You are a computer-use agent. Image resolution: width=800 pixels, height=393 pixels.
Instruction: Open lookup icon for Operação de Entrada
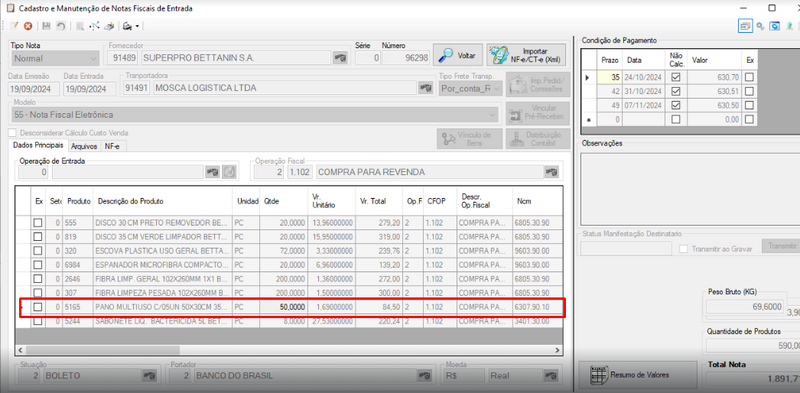pos(212,172)
